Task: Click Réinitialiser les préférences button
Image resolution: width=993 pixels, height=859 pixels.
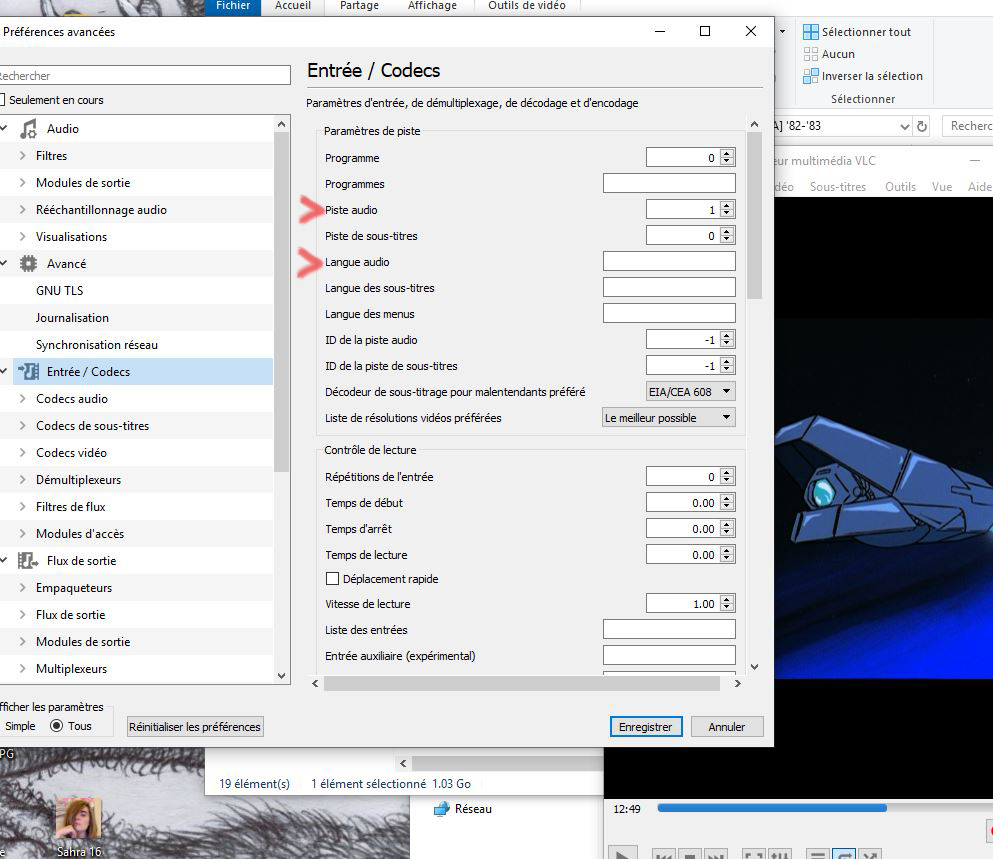Action: [x=194, y=727]
